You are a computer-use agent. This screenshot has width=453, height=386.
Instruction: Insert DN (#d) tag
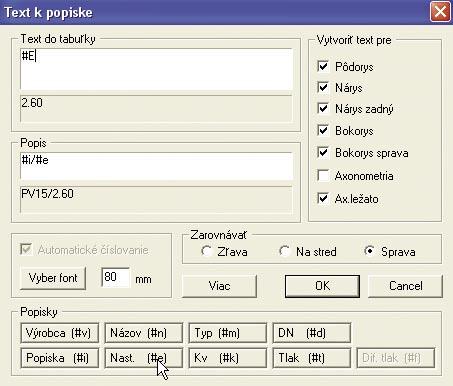point(312,333)
